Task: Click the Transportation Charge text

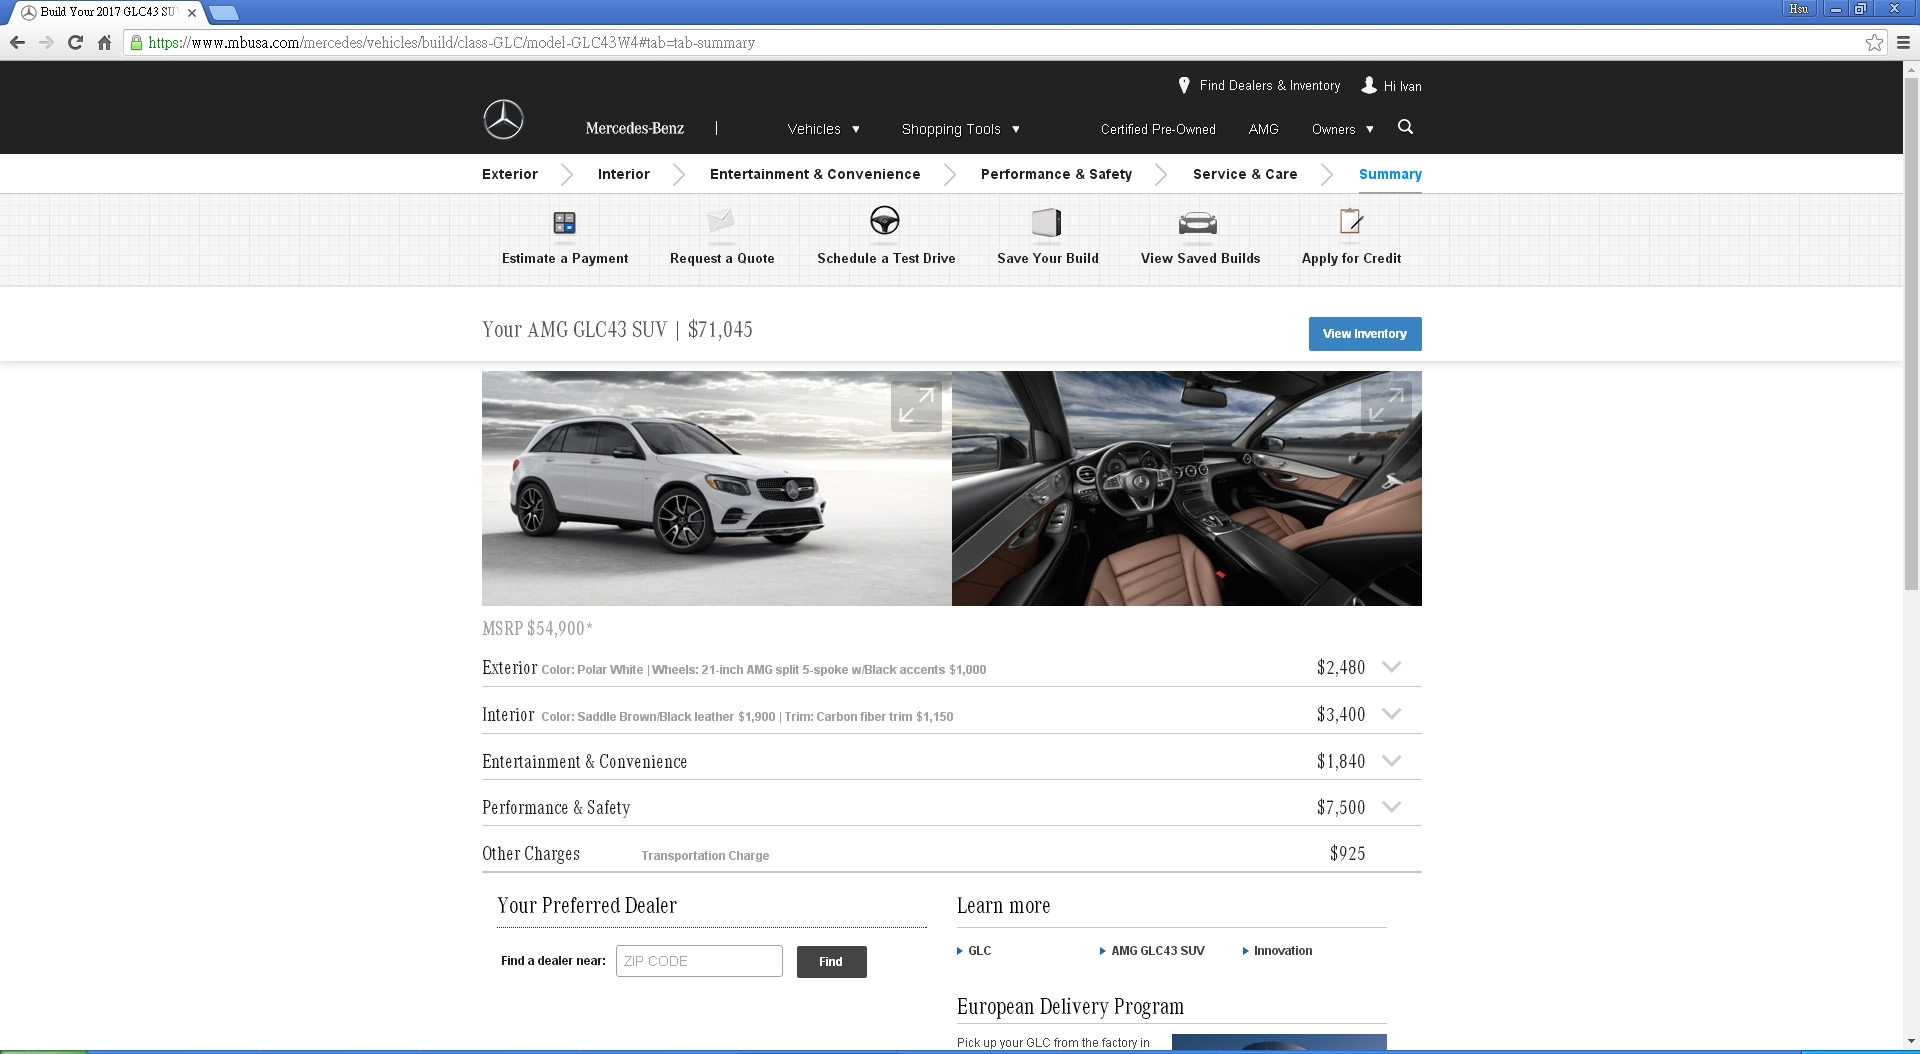Action: [x=705, y=855]
